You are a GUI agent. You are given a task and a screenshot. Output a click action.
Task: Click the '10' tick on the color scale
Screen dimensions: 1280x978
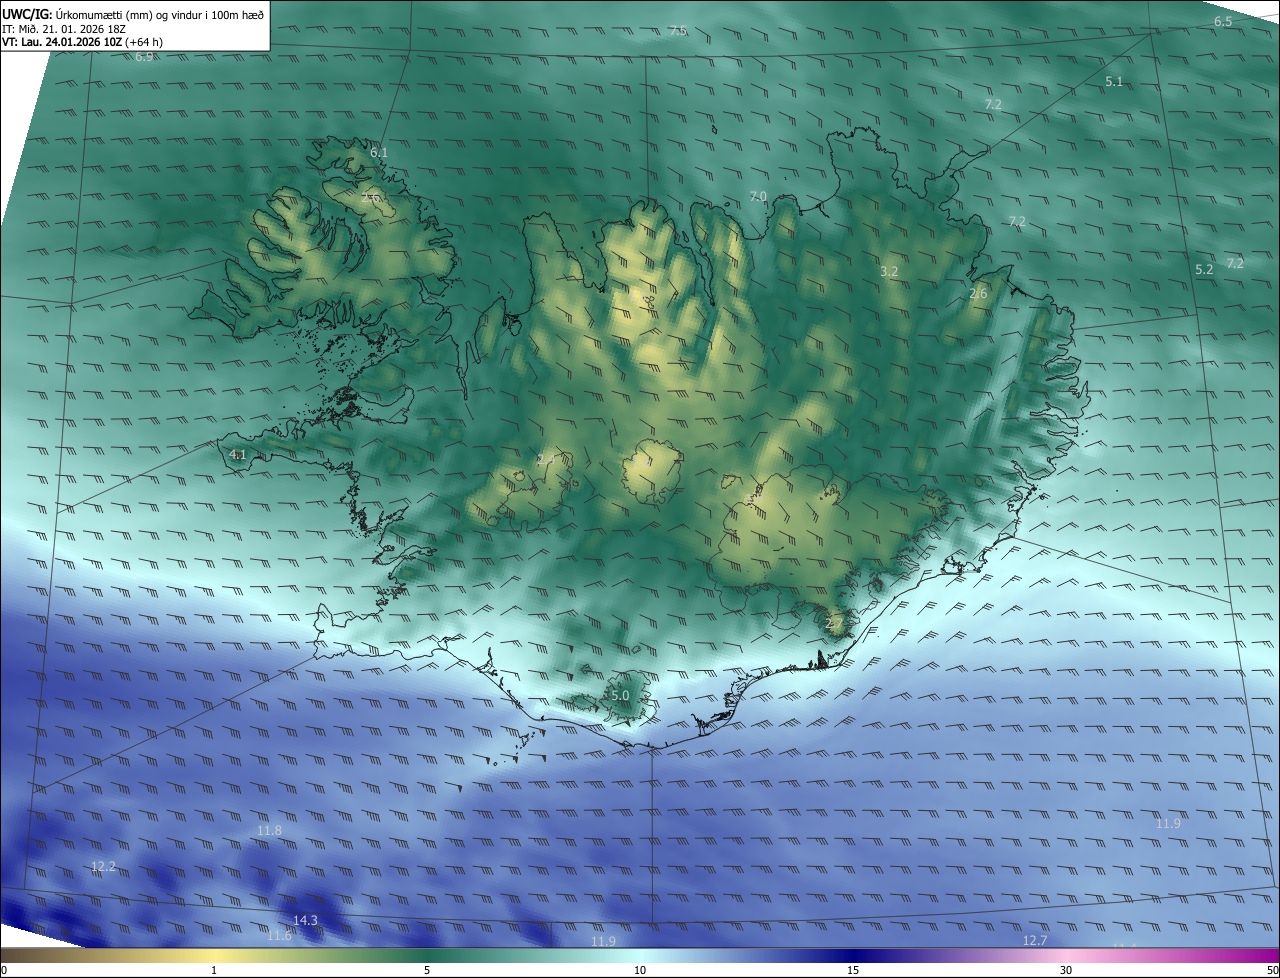[x=640, y=970]
